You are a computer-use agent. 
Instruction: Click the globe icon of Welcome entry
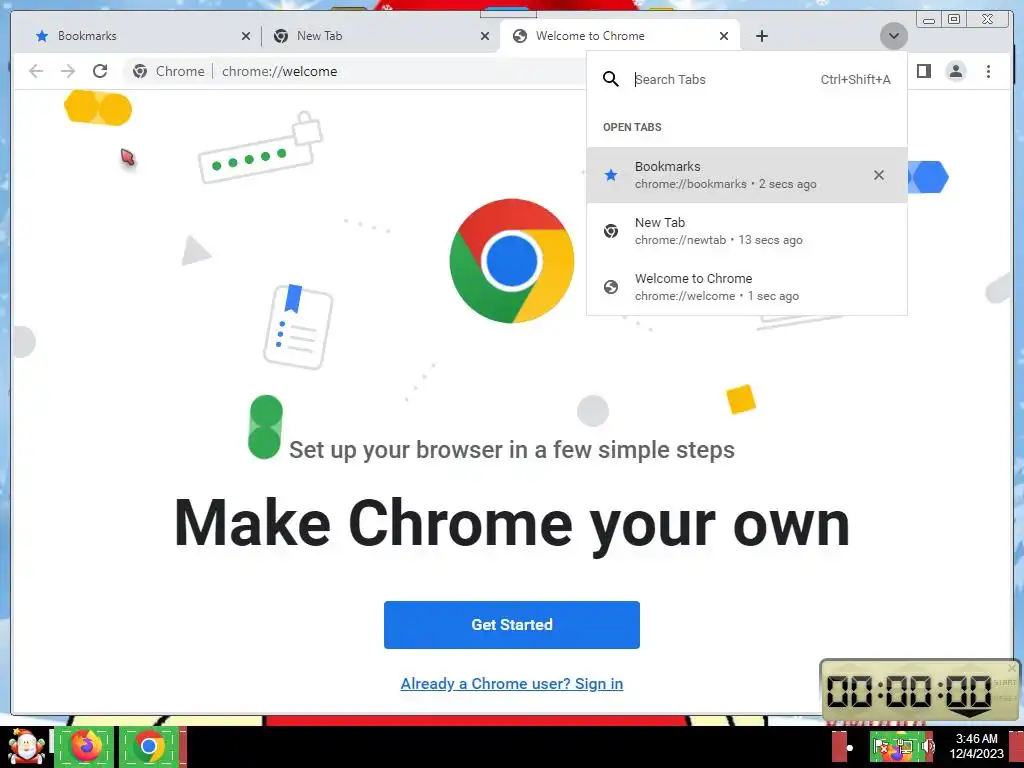point(611,287)
